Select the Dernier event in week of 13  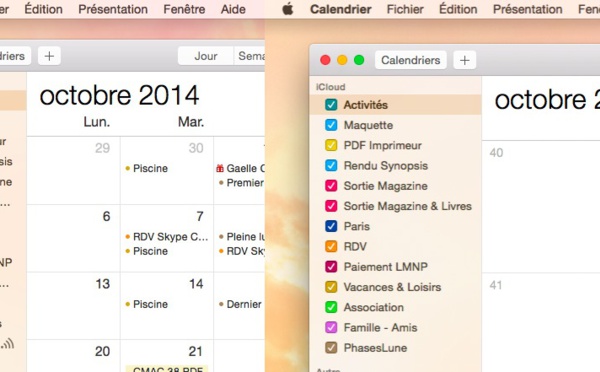[240, 304]
